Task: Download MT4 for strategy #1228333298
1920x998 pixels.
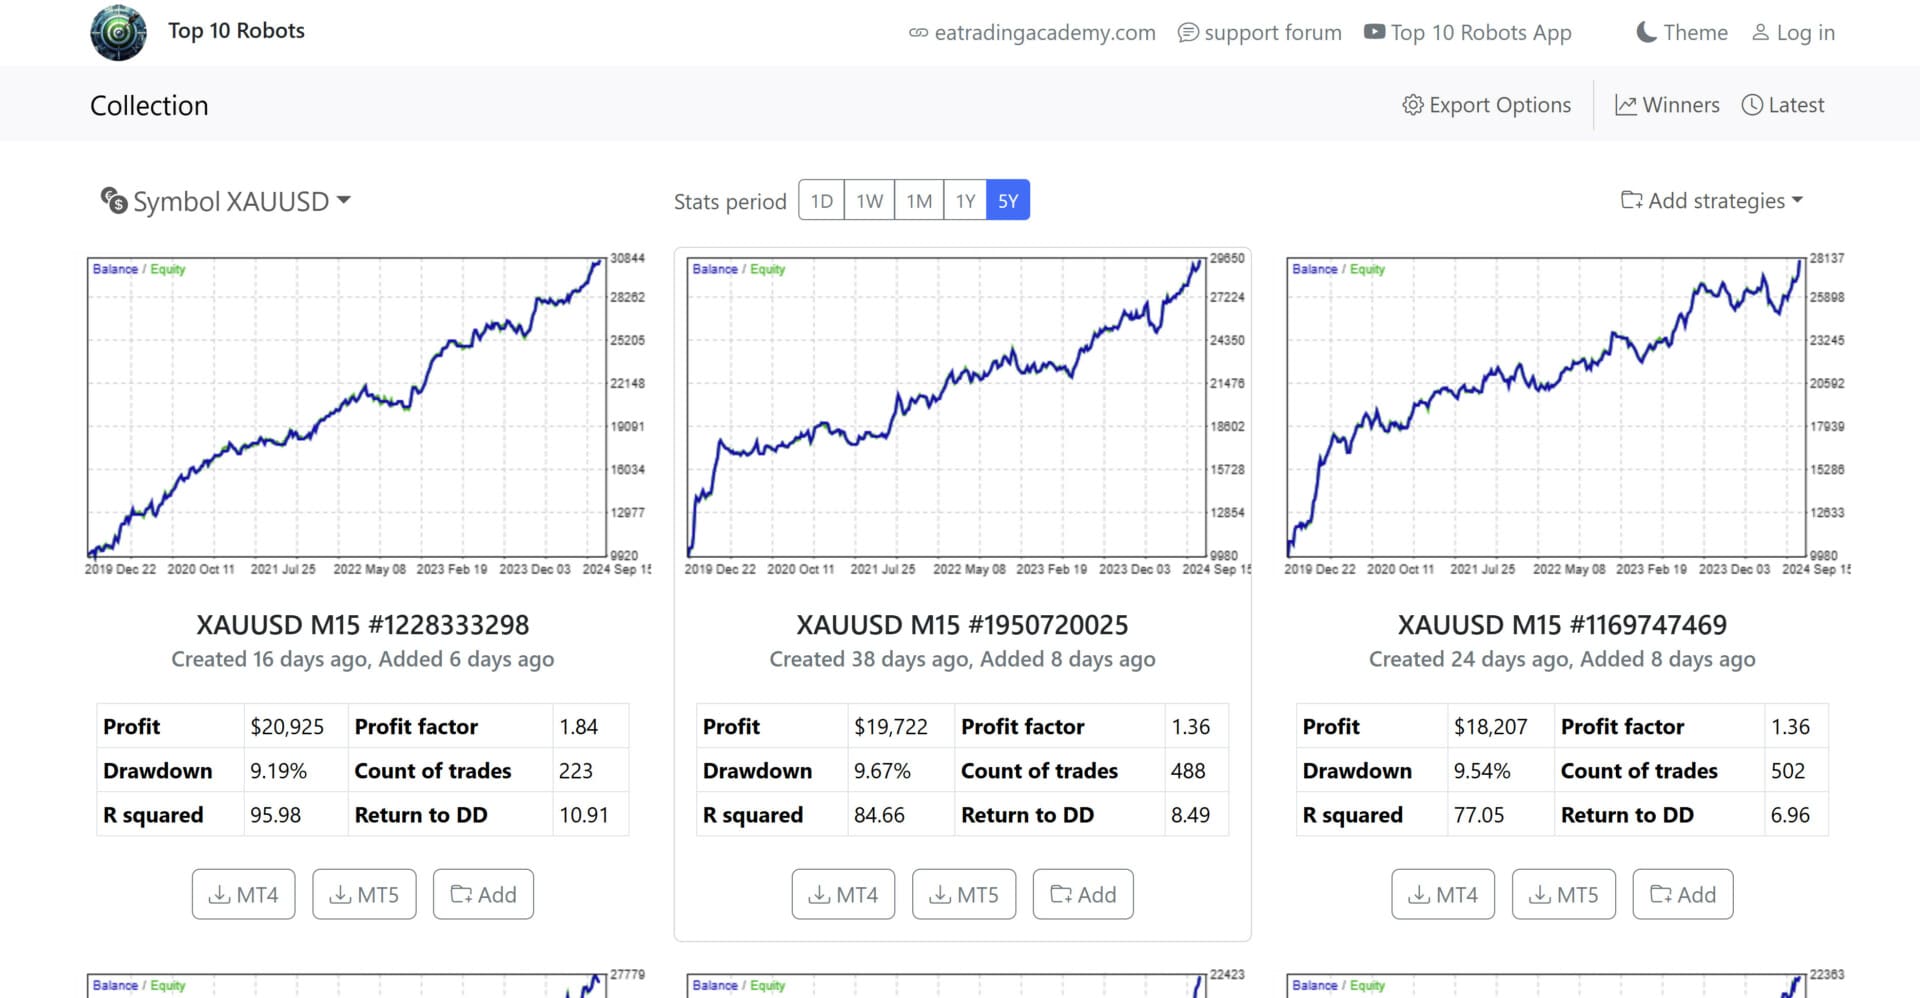Action: pos(243,894)
